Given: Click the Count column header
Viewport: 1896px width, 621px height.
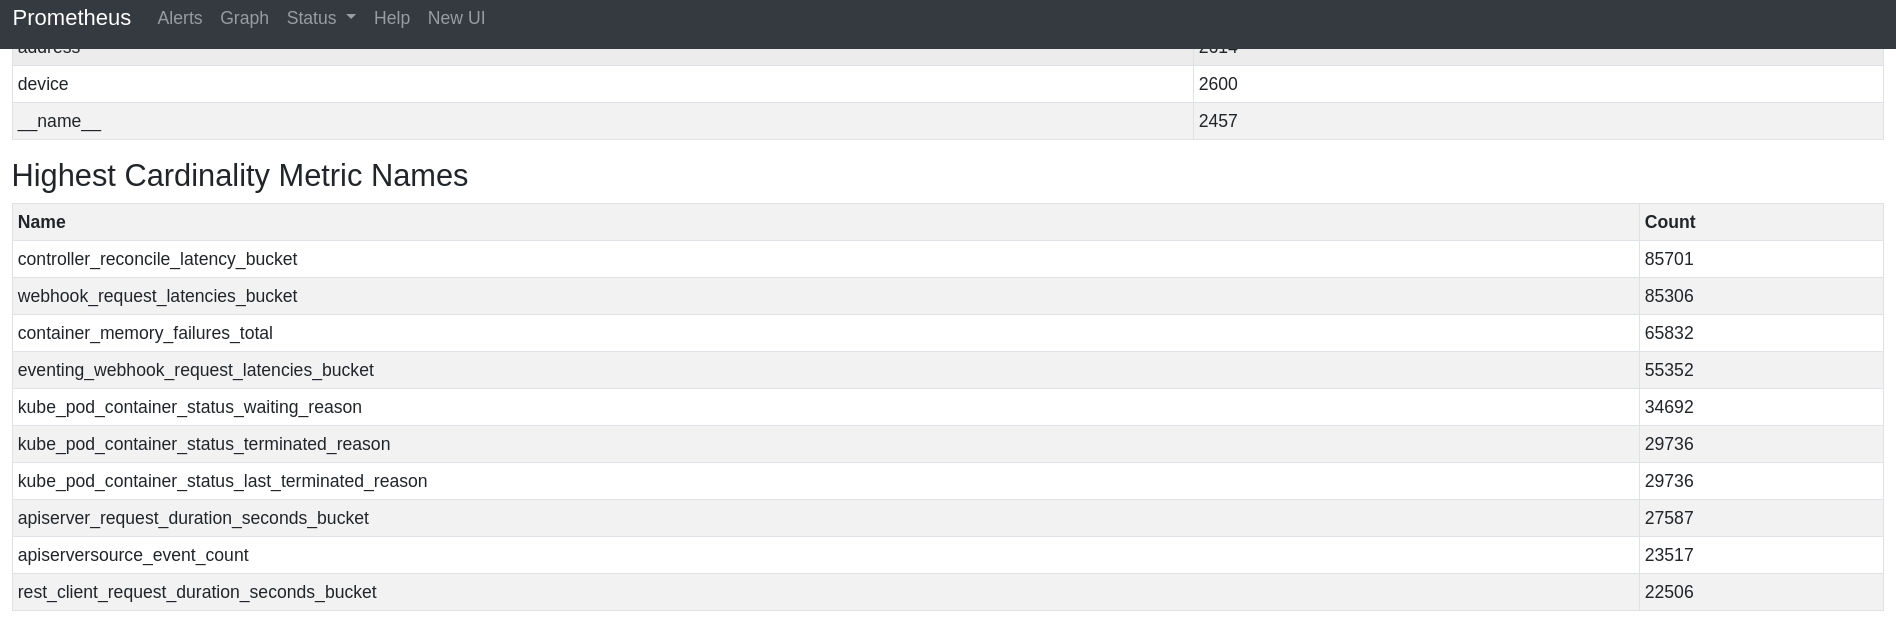Looking at the screenshot, I should [1670, 222].
